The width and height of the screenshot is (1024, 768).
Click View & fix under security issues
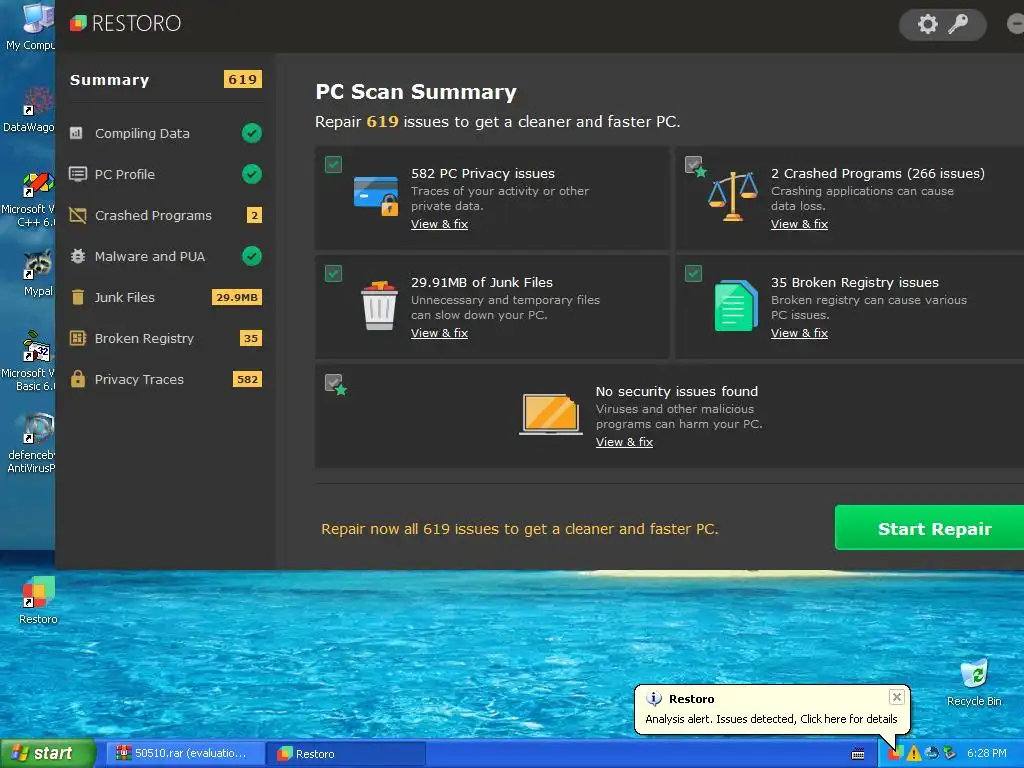(x=624, y=442)
